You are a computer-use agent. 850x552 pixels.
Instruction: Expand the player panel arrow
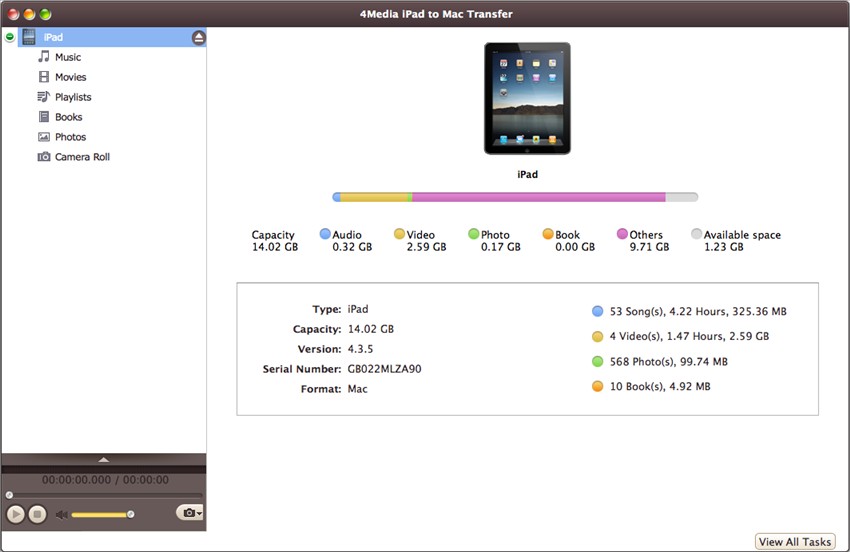click(104, 459)
